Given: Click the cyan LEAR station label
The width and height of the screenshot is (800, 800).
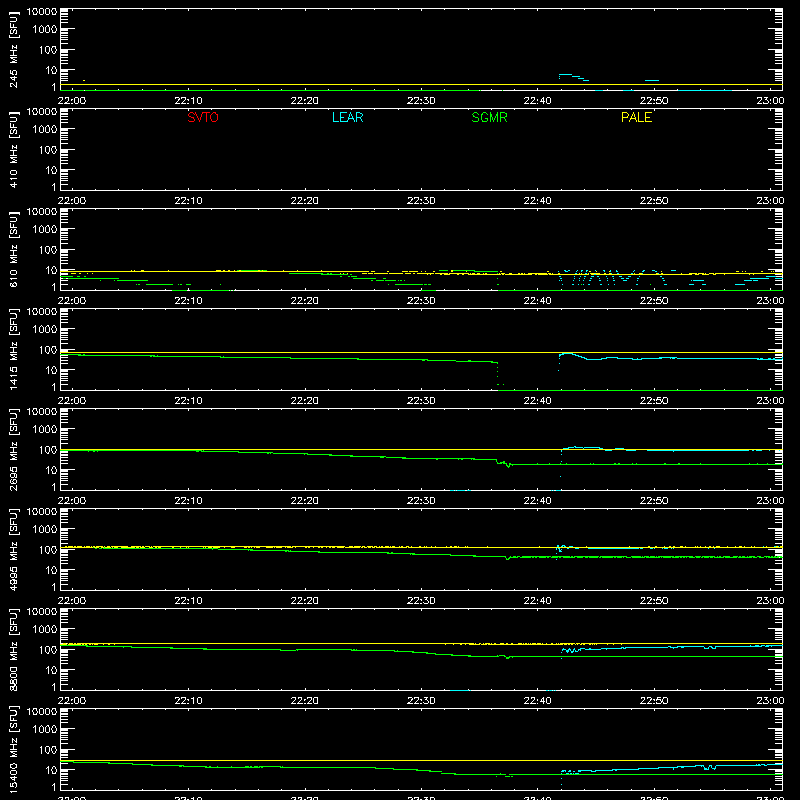Looking at the screenshot, I should pos(347,117).
